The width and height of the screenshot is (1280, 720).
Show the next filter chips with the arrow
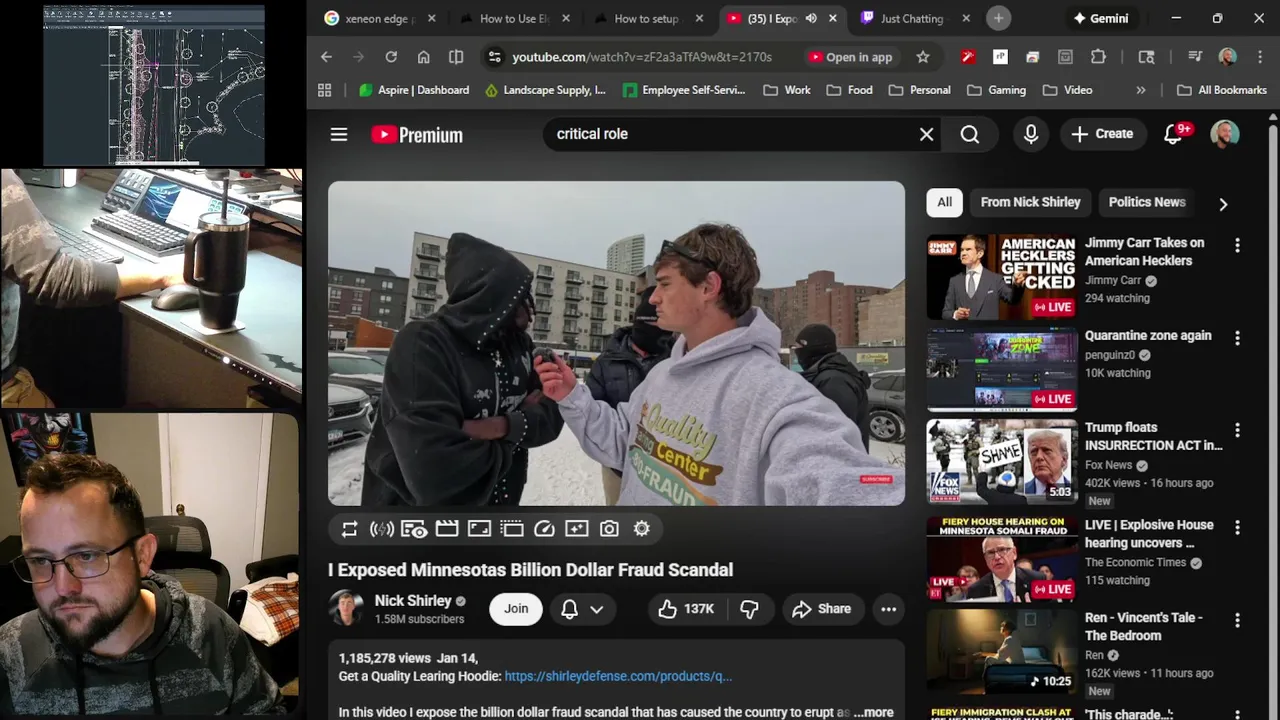[1223, 204]
